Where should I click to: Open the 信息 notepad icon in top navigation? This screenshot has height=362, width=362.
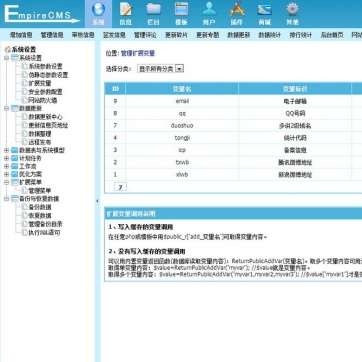(x=126, y=10)
